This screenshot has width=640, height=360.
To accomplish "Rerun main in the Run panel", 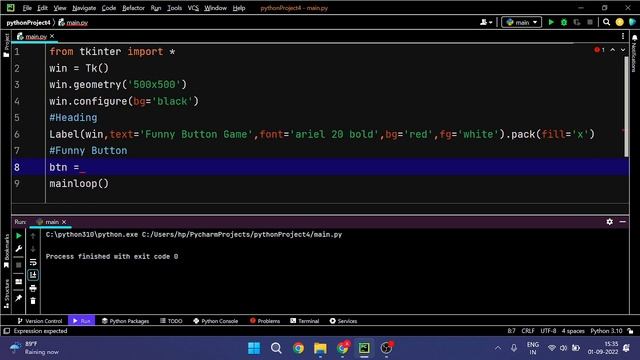I will 19,236.
